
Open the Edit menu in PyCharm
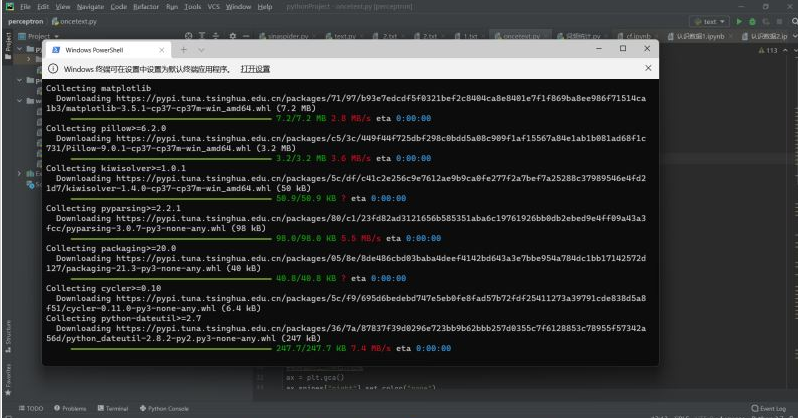(43, 7)
